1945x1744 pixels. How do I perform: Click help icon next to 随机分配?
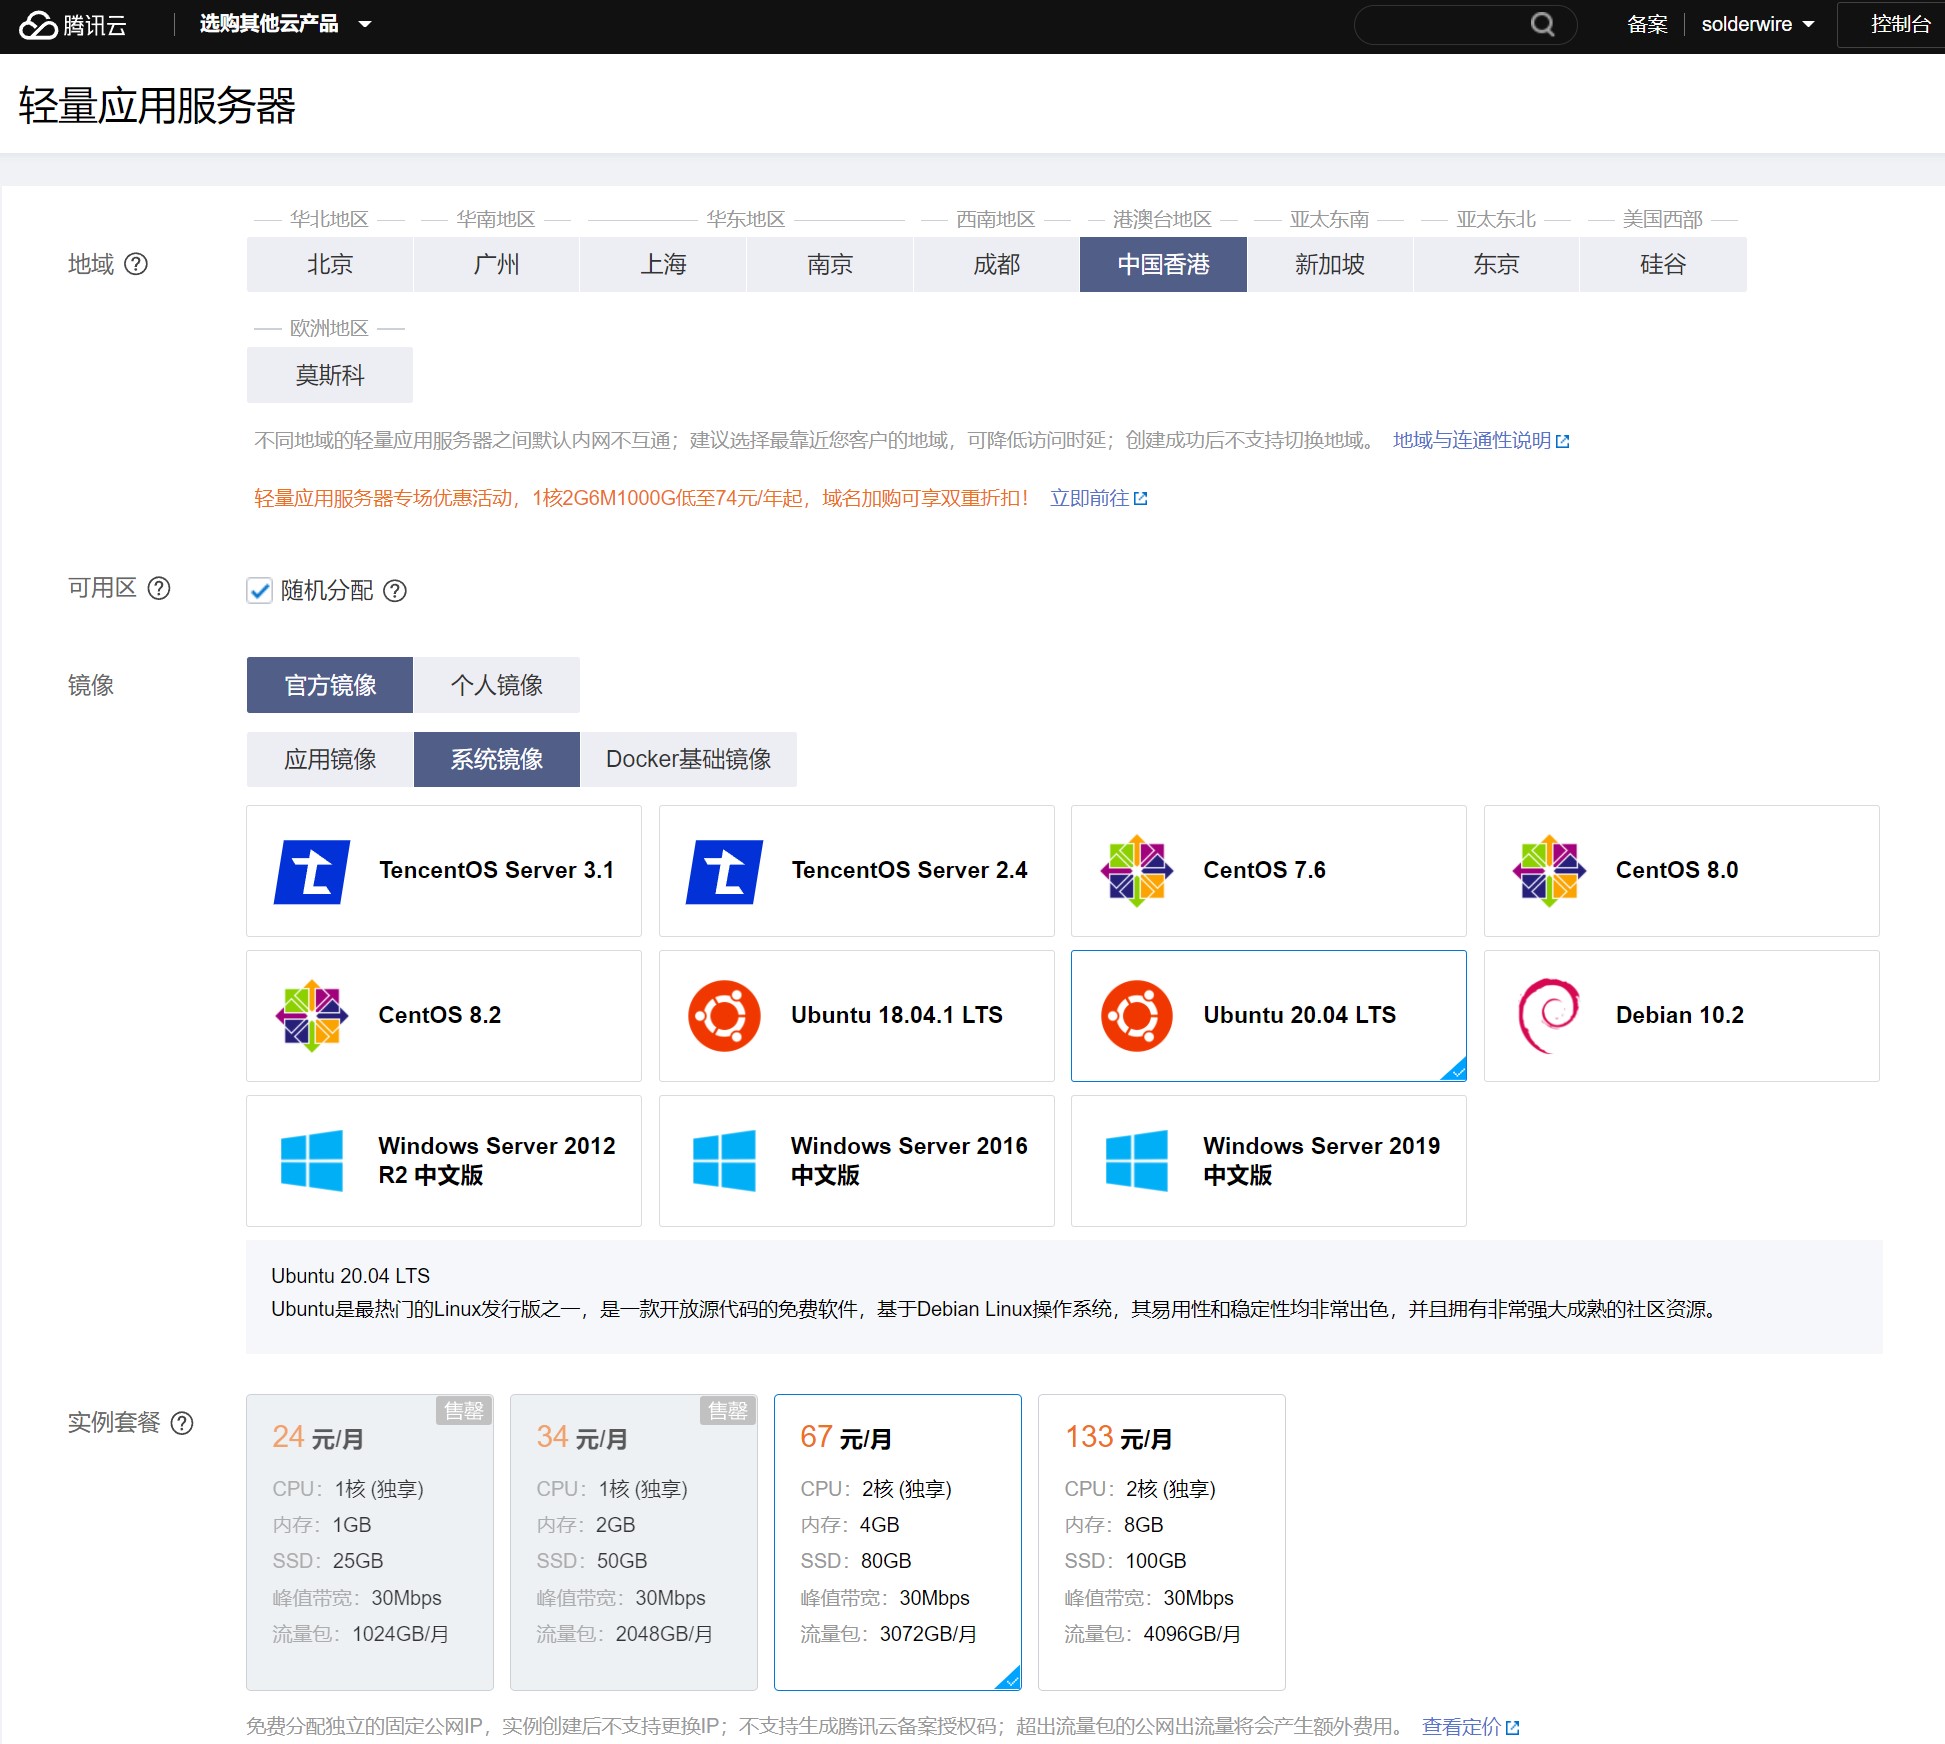pos(395,591)
